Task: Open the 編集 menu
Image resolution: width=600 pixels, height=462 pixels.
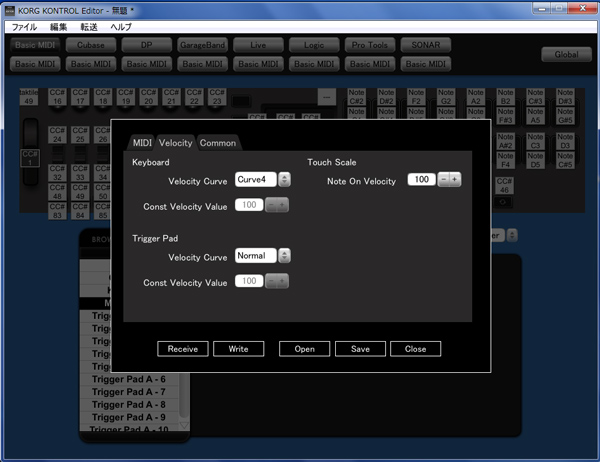Action: tap(58, 27)
